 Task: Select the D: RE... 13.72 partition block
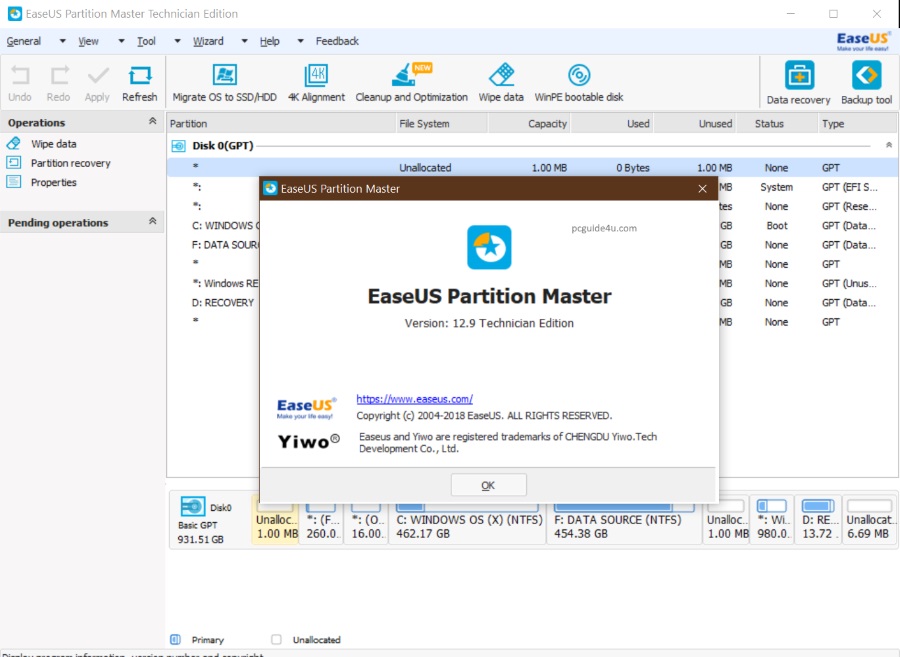[x=818, y=520]
